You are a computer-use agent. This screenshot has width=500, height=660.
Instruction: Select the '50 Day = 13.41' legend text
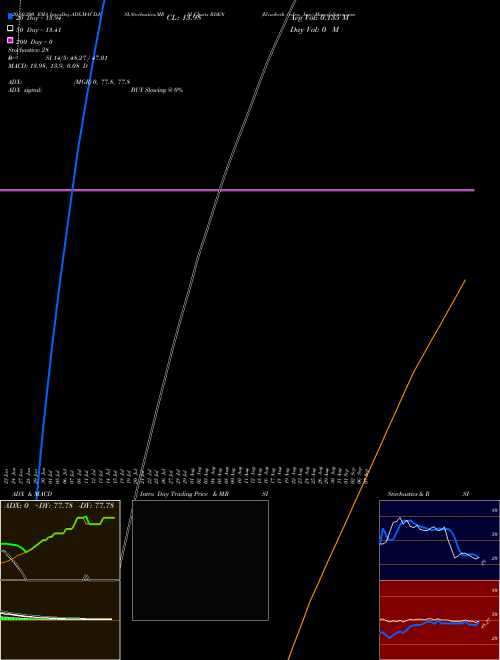click(39, 30)
